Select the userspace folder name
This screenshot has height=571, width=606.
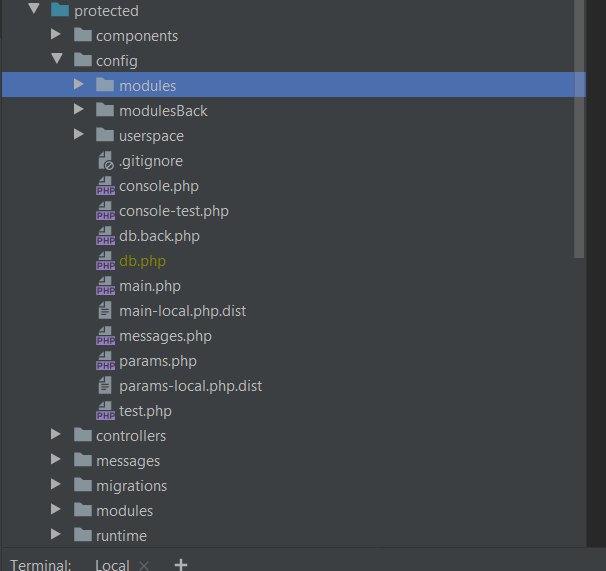pos(151,136)
